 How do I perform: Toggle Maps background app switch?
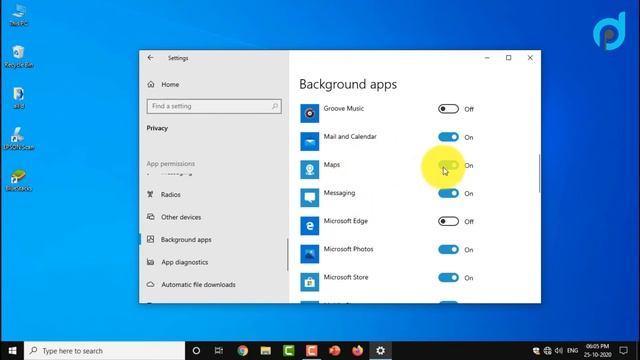point(448,165)
